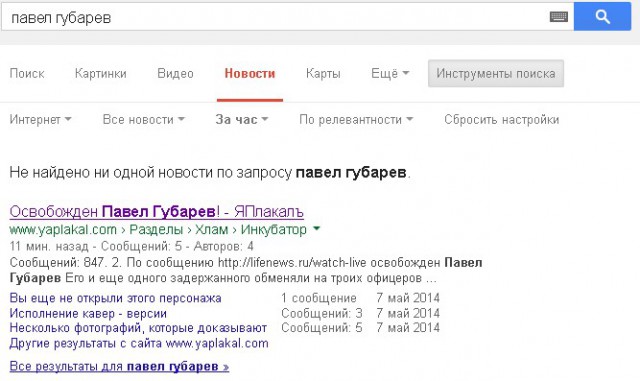This screenshot has width=640, height=381.
Task: Open Другие результаты с сайта www.yaplakal.com
Action: pos(139,343)
